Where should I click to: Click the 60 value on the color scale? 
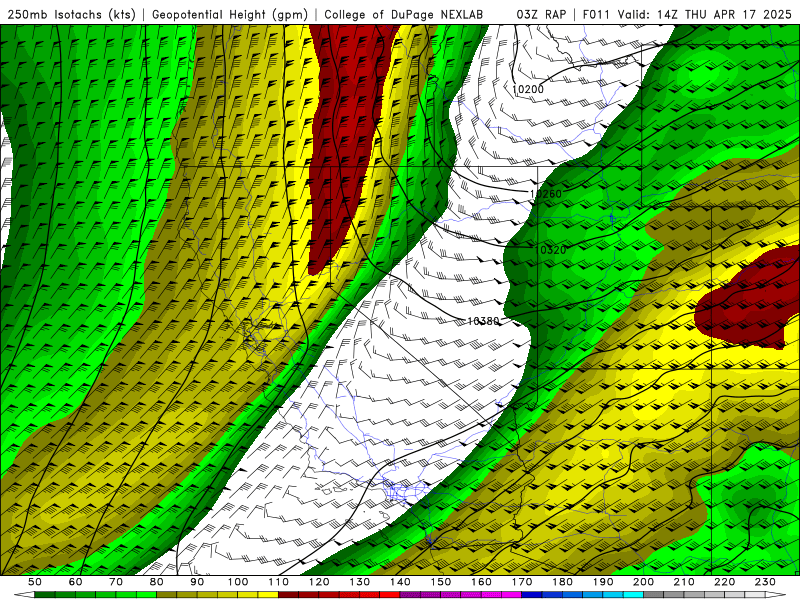(x=75, y=582)
